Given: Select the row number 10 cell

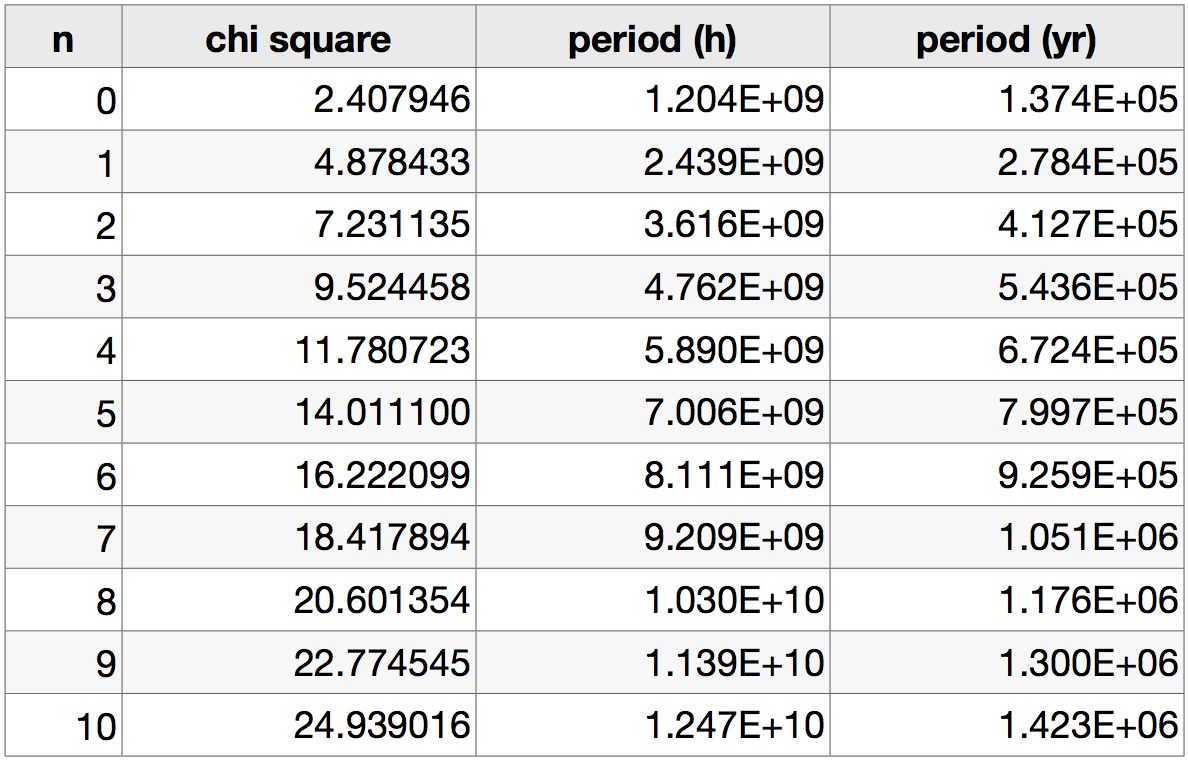Looking at the screenshot, I should (x=64, y=725).
